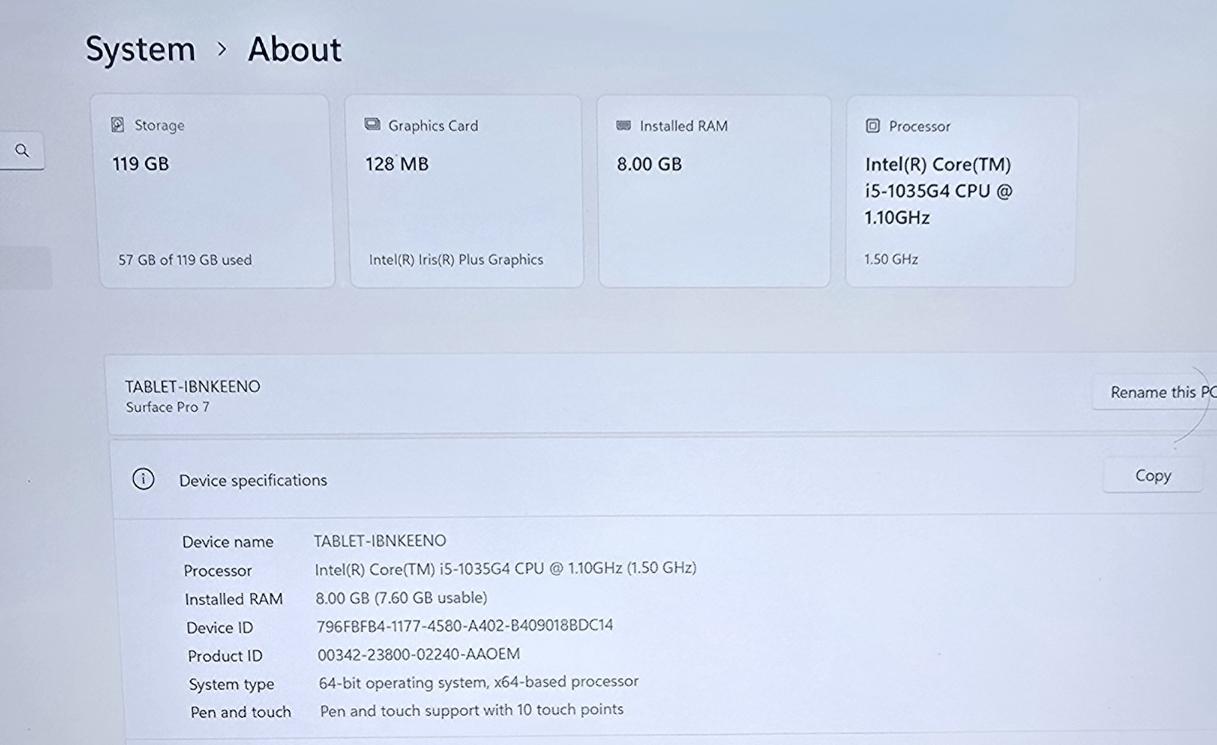
Task: Select the Device name value TABLET-IBNKEENO
Action: (x=380, y=541)
